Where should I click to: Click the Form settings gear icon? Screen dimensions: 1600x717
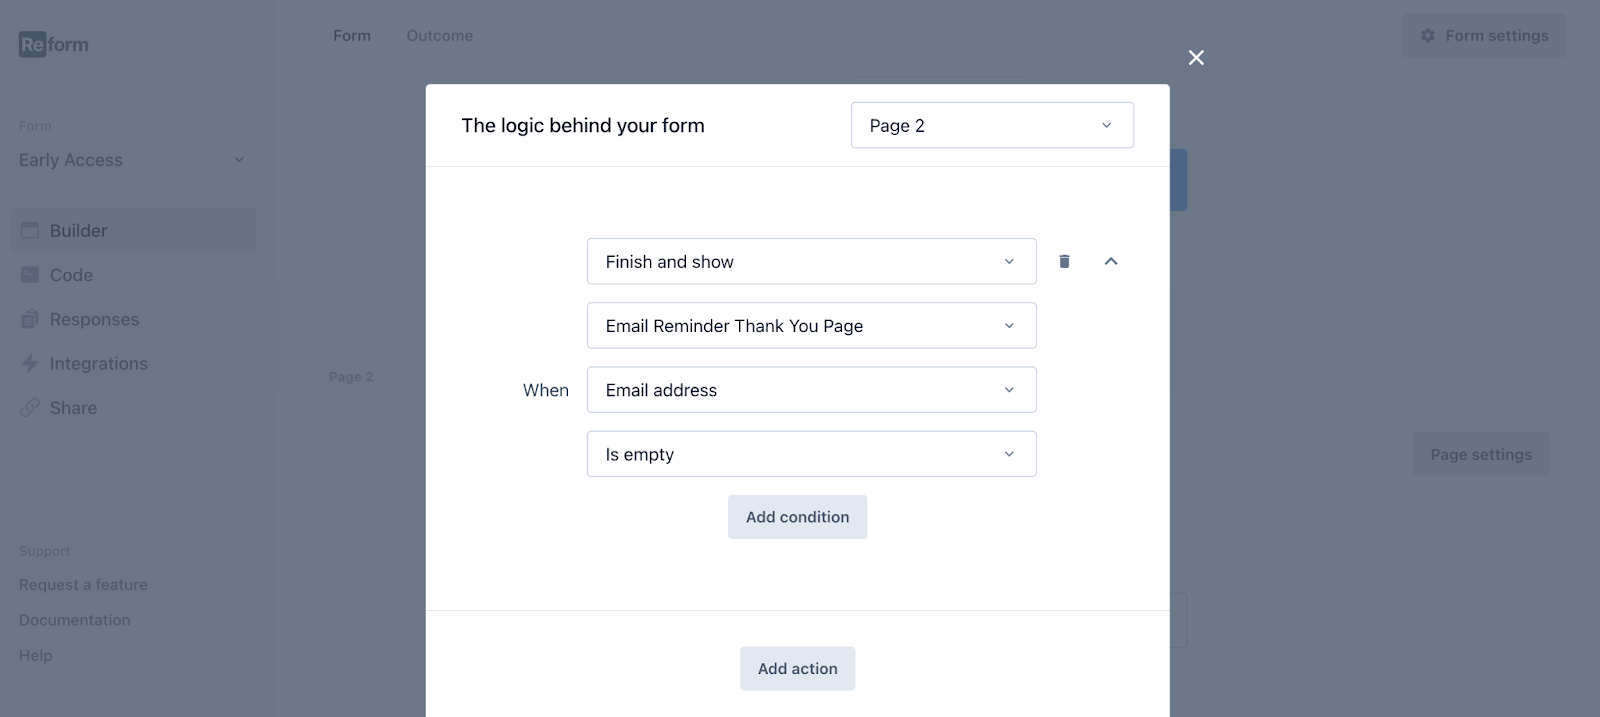click(x=1428, y=36)
